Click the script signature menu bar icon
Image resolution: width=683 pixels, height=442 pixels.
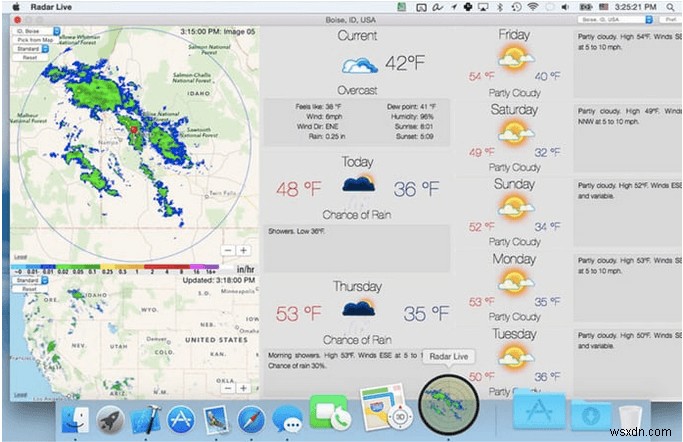click(437, 7)
